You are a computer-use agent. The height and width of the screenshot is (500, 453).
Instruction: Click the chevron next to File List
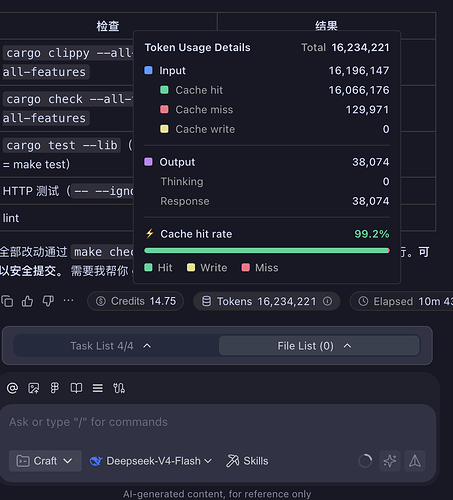click(x=347, y=346)
